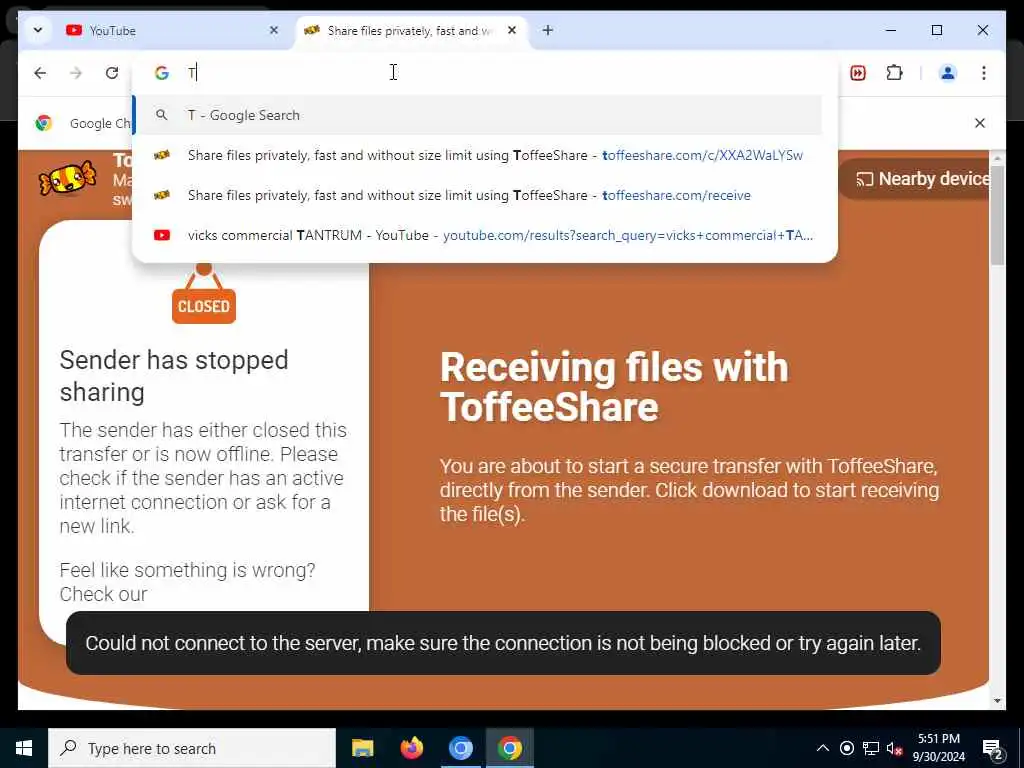Choose the 'T - Google Search' suggestion
The width and height of the screenshot is (1024, 768).
click(x=477, y=115)
